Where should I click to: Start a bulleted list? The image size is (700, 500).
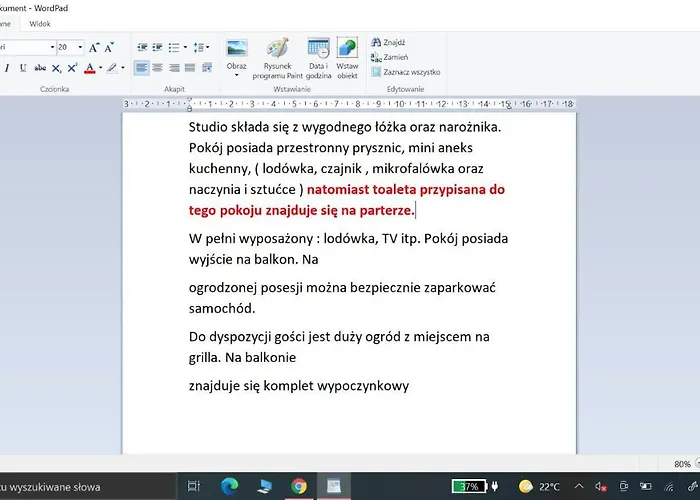point(174,47)
